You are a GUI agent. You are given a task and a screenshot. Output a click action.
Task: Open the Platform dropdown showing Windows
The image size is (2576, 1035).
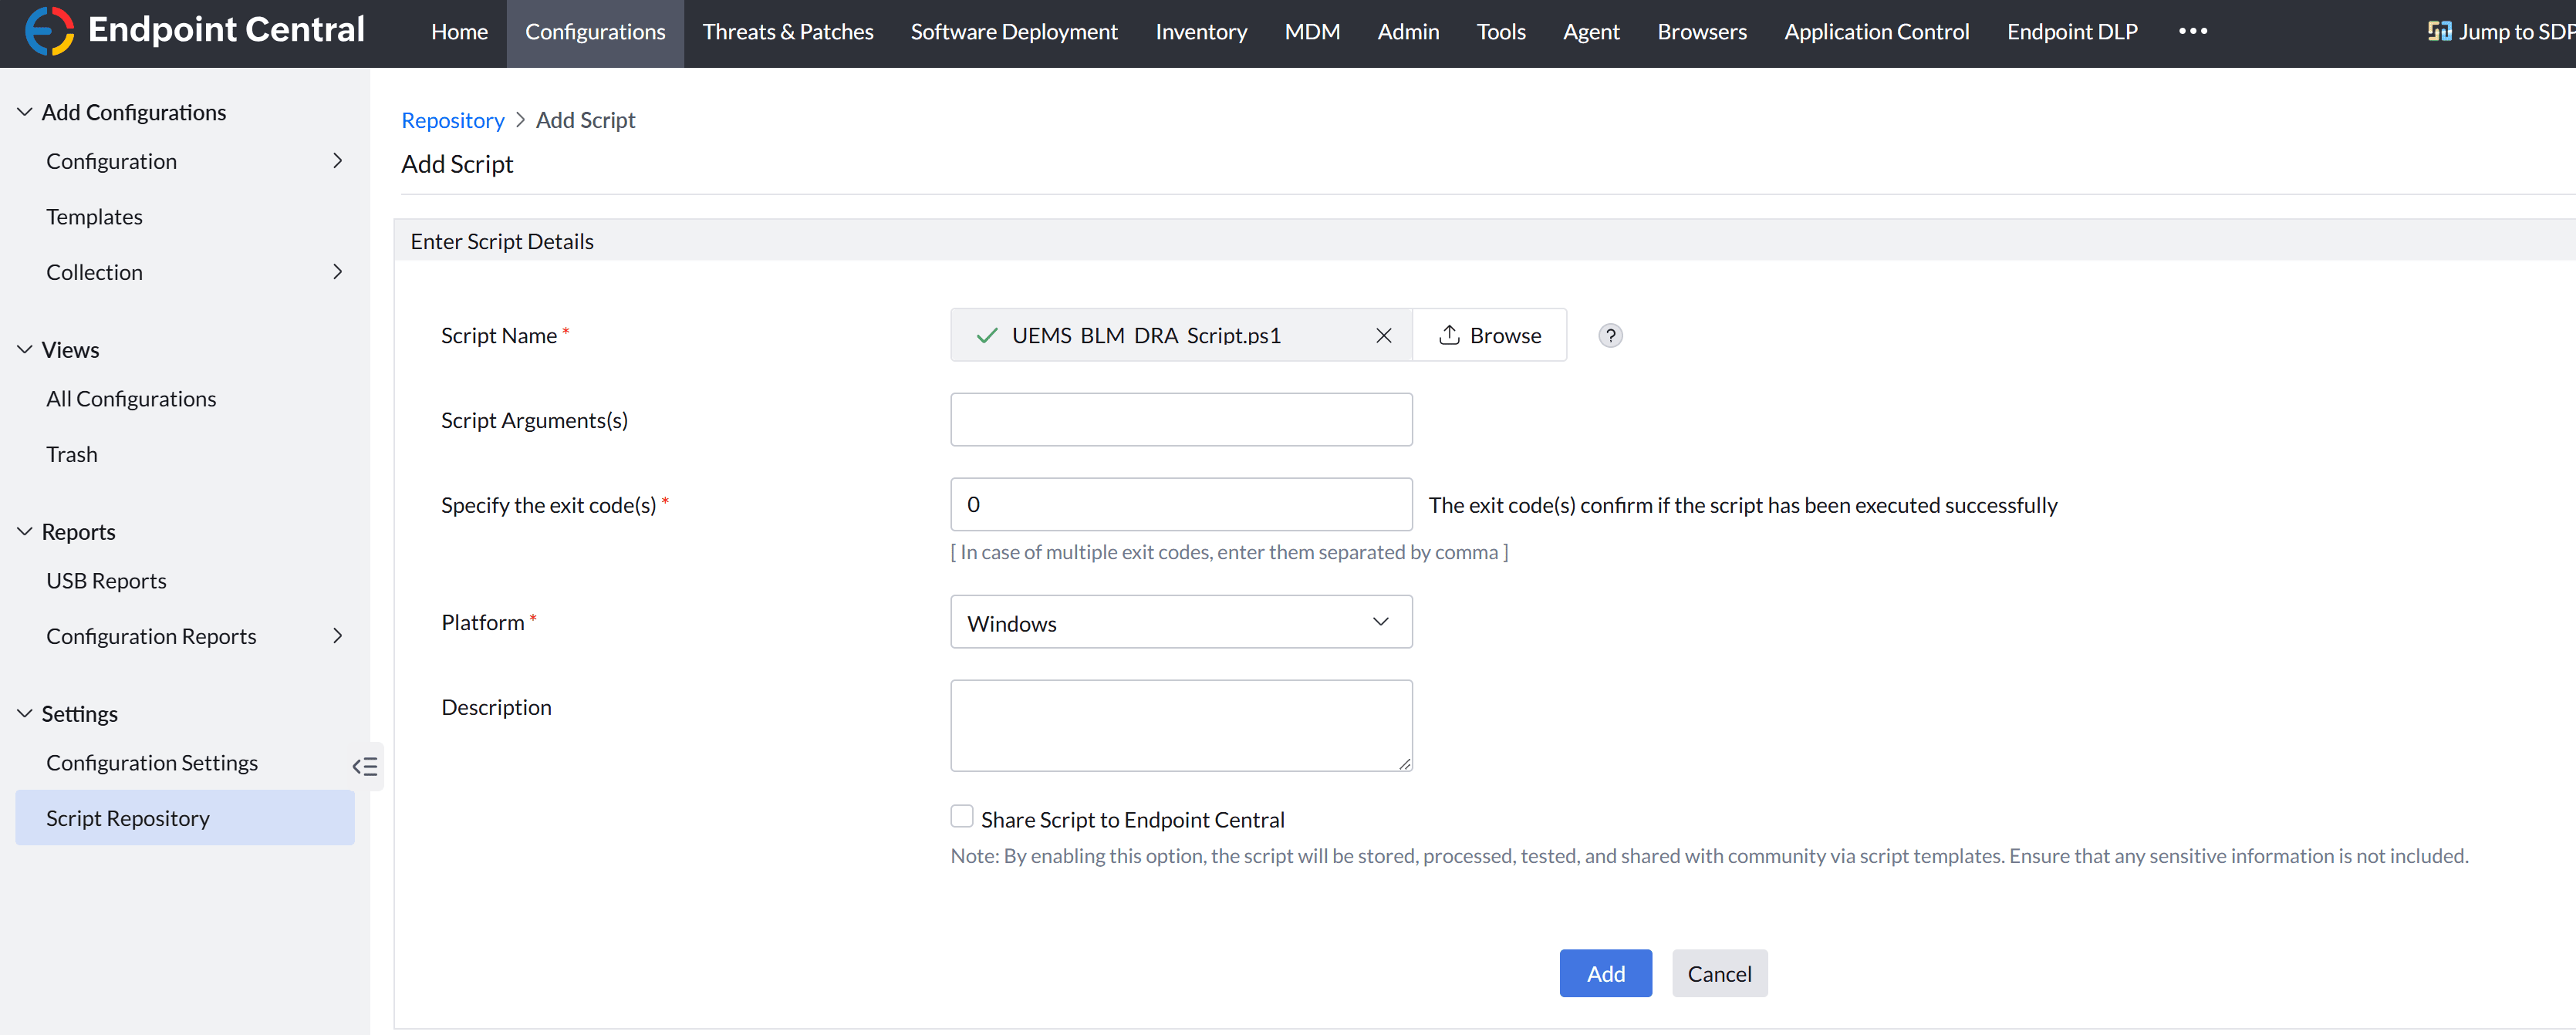coord(1180,622)
